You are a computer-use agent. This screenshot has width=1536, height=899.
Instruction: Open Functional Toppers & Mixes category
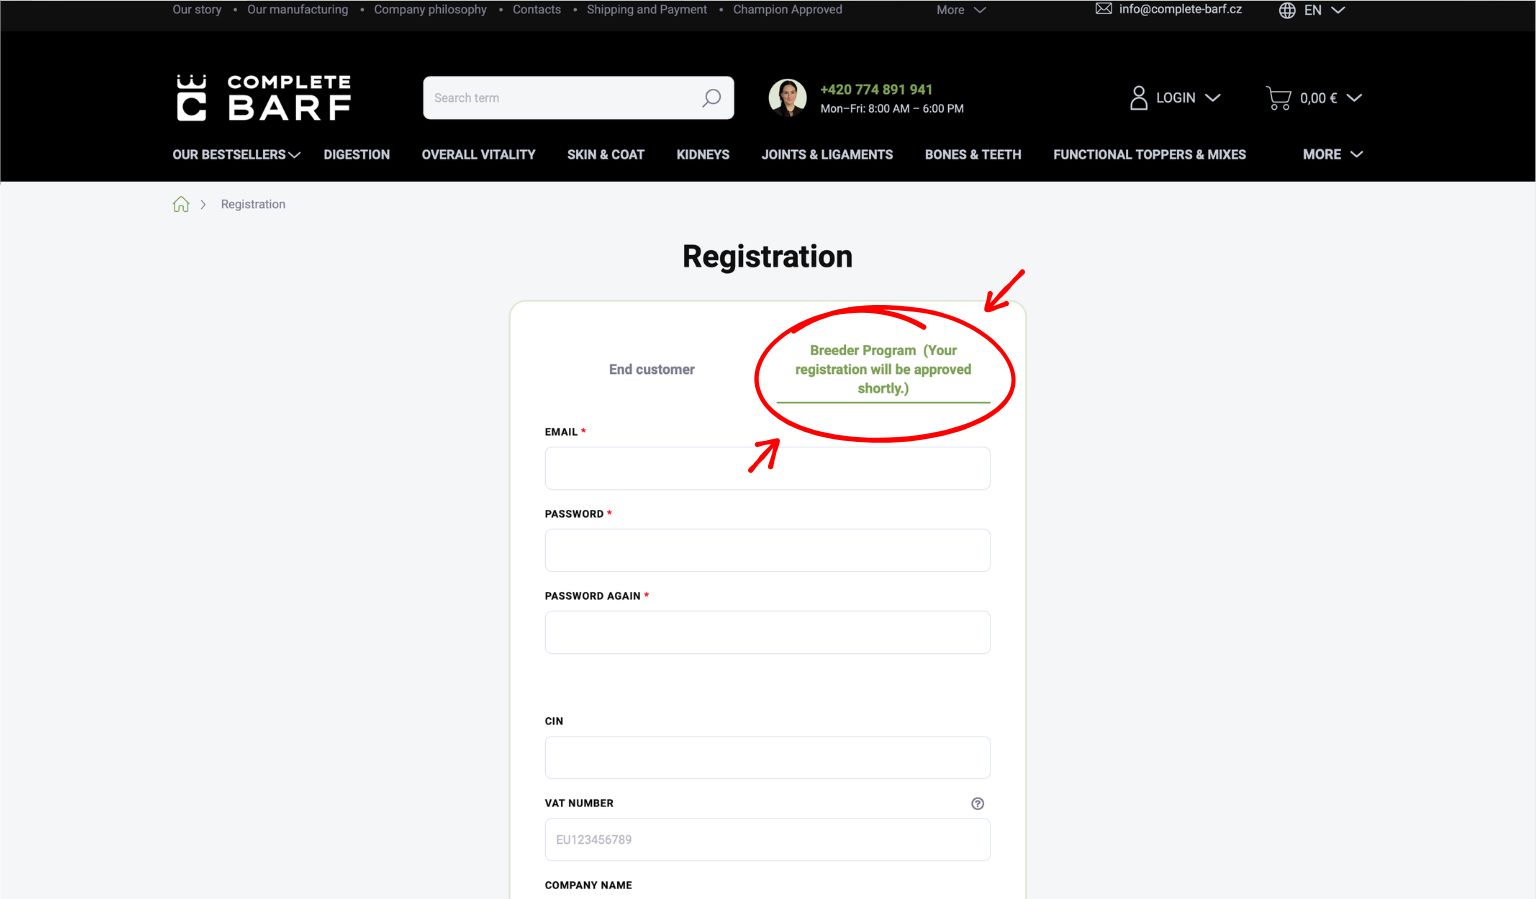tap(1149, 154)
